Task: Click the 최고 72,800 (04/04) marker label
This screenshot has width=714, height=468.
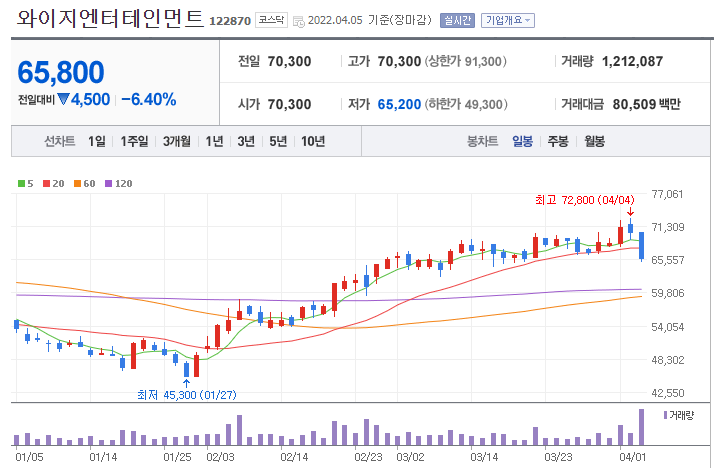Action: pos(585,200)
